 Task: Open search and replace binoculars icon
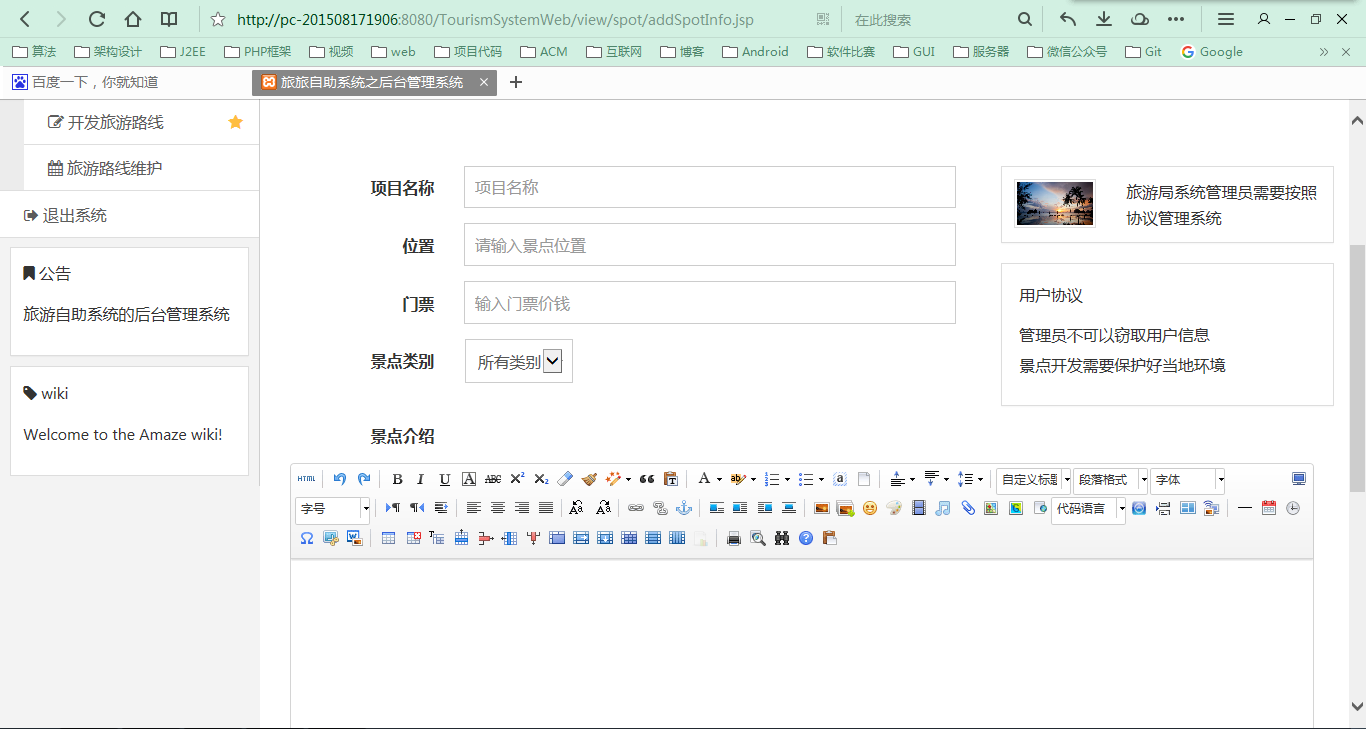coord(782,538)
